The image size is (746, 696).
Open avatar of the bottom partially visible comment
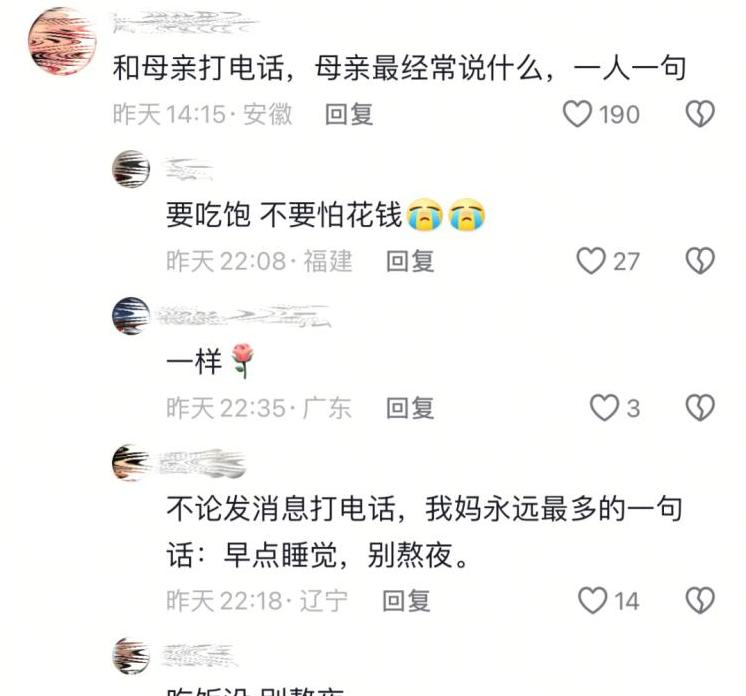(x=131, y=656)
